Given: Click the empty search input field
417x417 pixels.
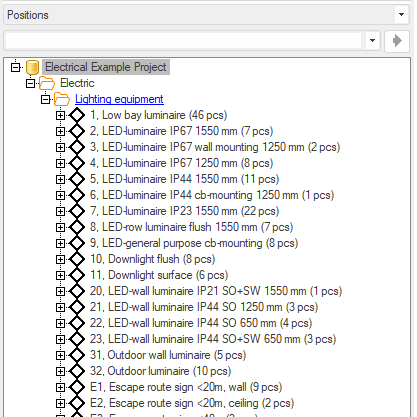Looking at the screenshot, I should click(183, 41).
